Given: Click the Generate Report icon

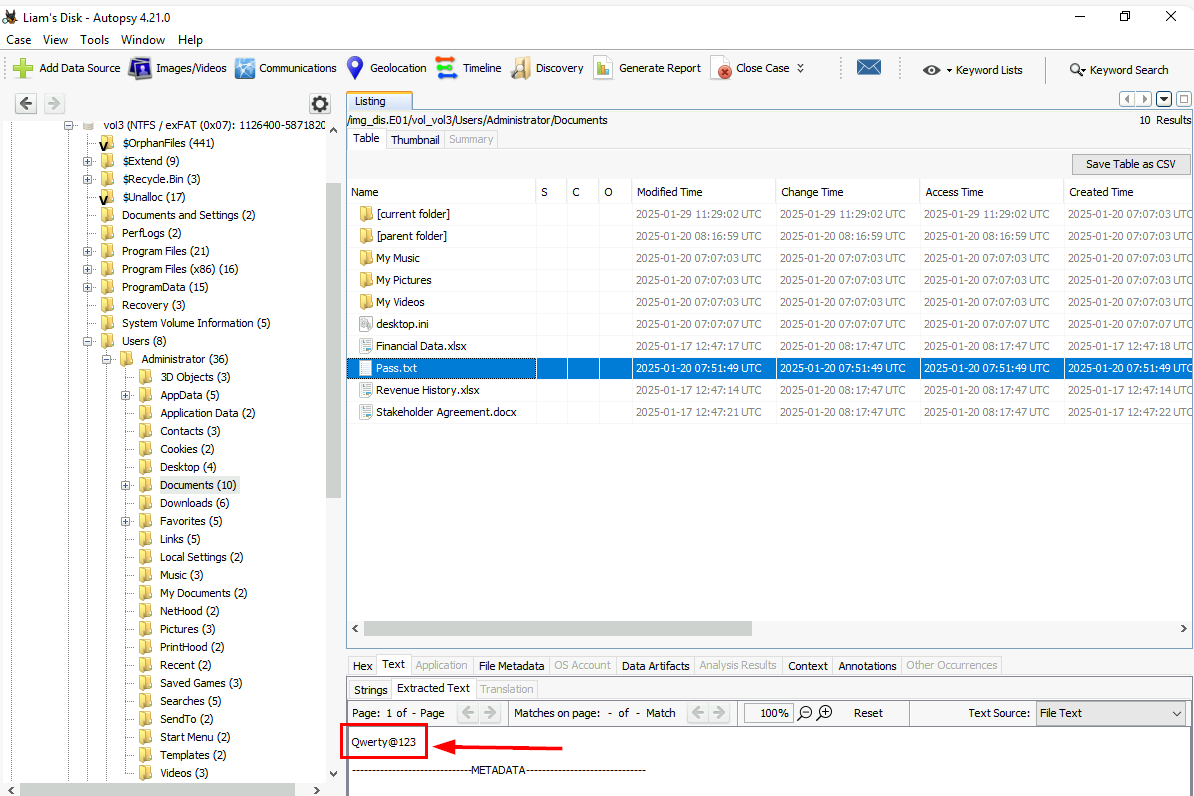Looking at the screenshot, I should coord(603,68).
